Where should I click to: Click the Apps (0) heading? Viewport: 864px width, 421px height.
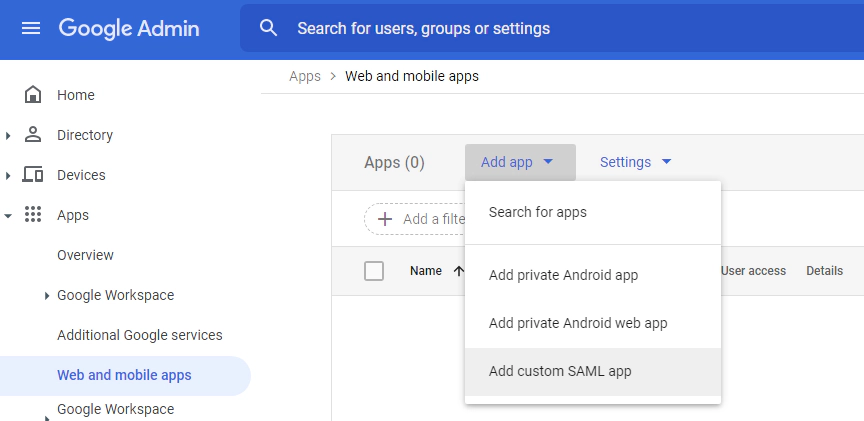coord(395,163)
